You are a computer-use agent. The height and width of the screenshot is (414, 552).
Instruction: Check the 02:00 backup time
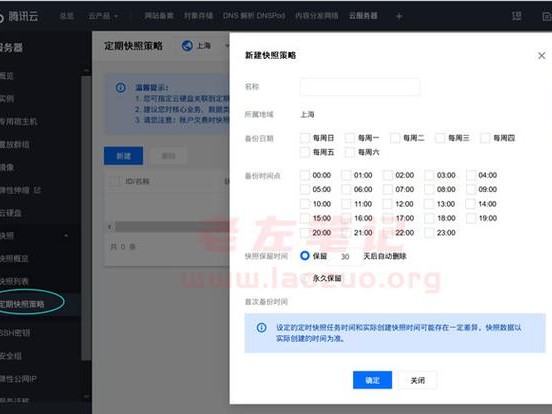(x=388, y=175)
